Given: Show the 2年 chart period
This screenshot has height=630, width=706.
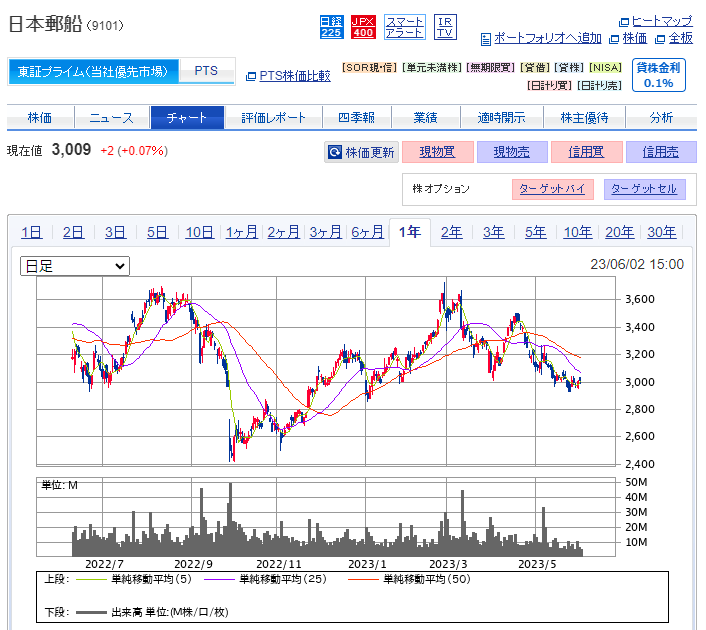Looking at the screenshot, I should click(452, 232).
